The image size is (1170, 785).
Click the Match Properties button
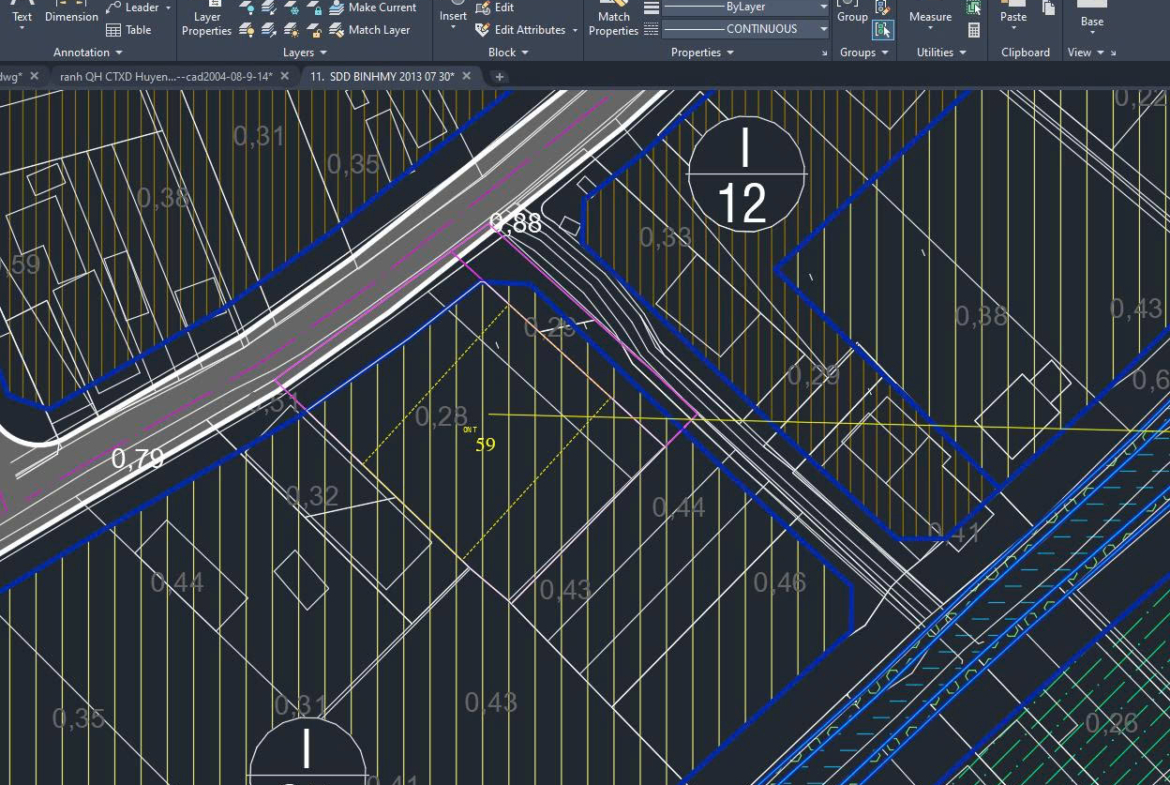point(613,20)
